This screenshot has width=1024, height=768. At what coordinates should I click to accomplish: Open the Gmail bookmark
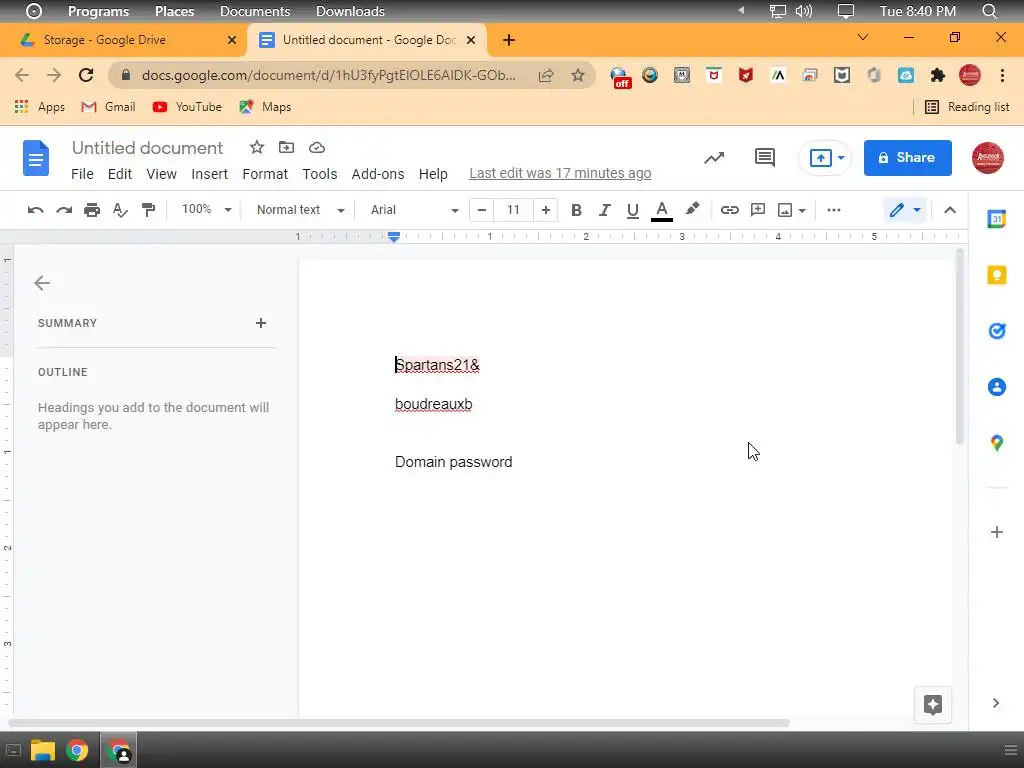108,107
